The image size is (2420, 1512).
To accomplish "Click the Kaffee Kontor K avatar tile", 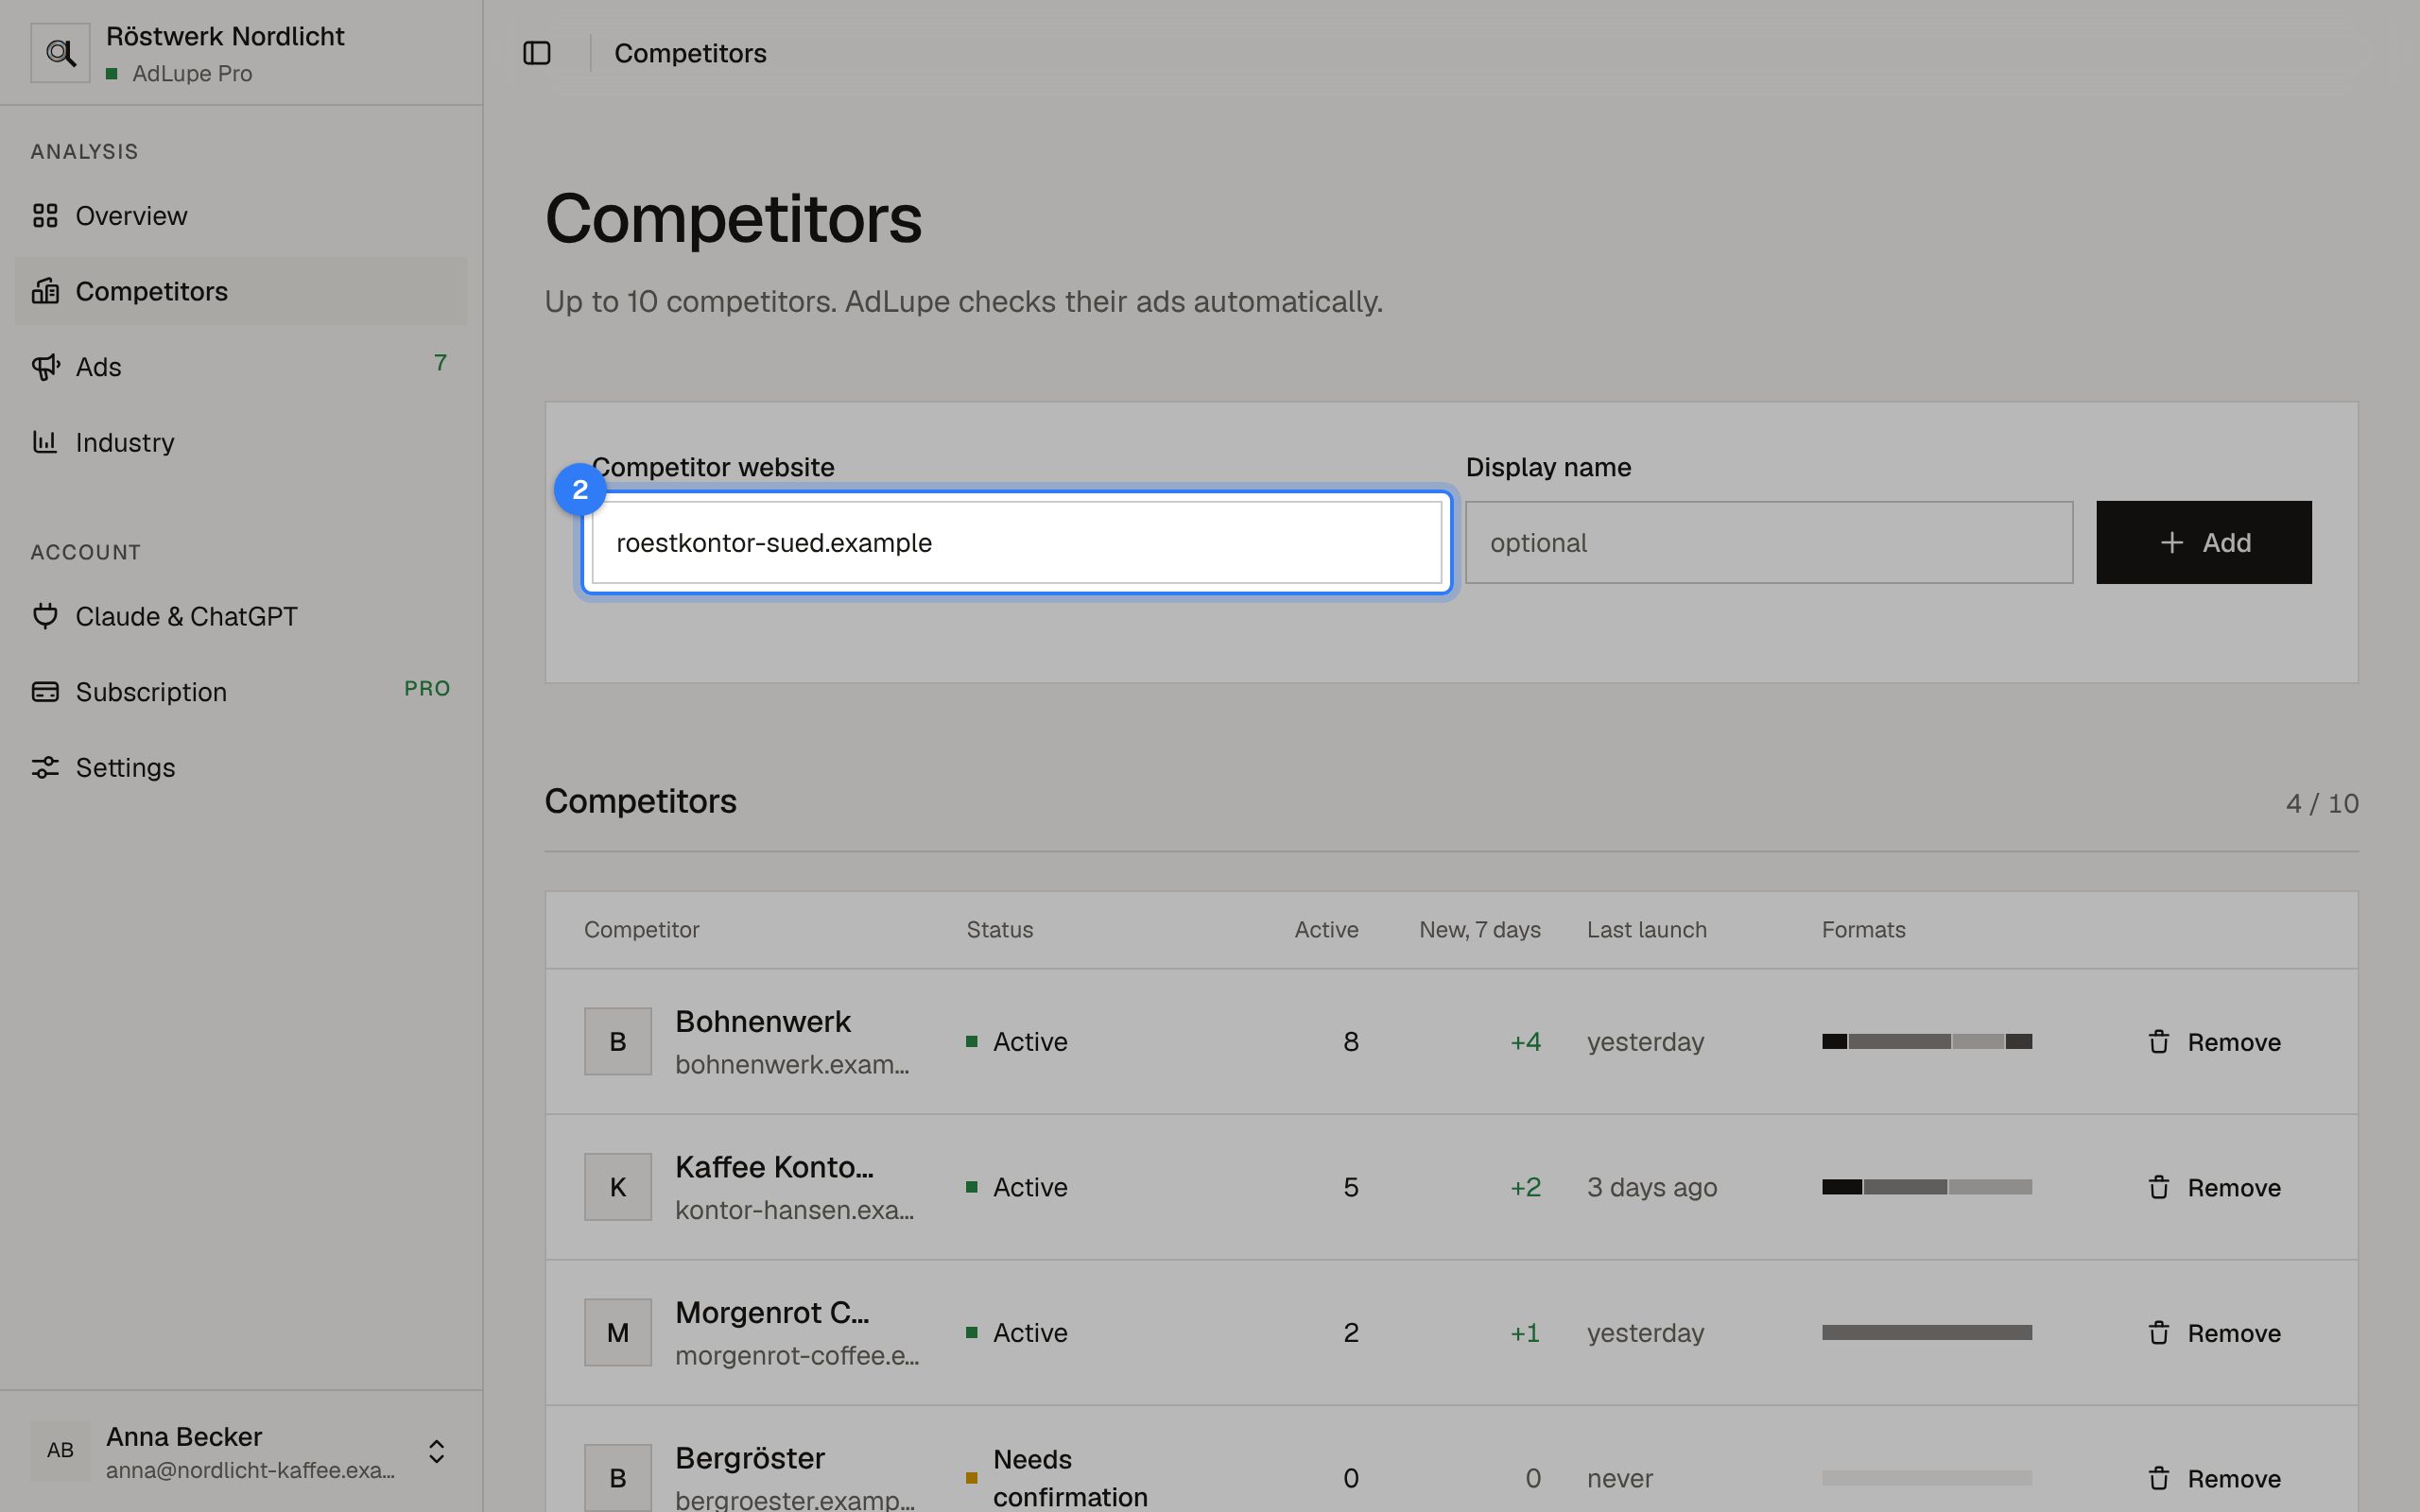I will tap(618, 1187).
